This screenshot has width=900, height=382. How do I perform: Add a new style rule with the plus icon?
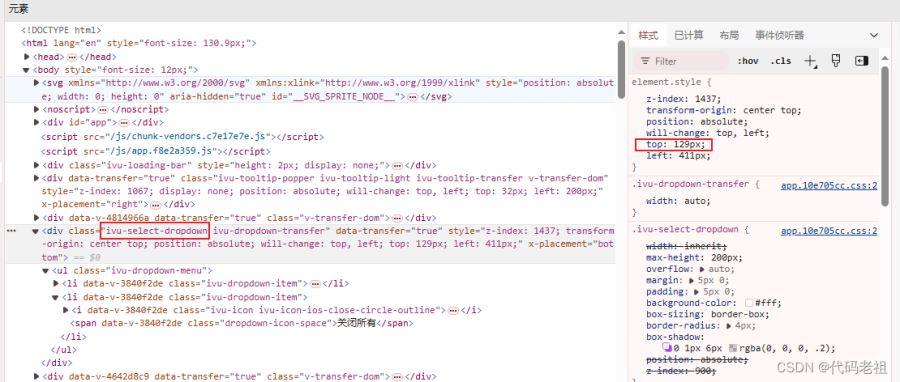(810, 61)
